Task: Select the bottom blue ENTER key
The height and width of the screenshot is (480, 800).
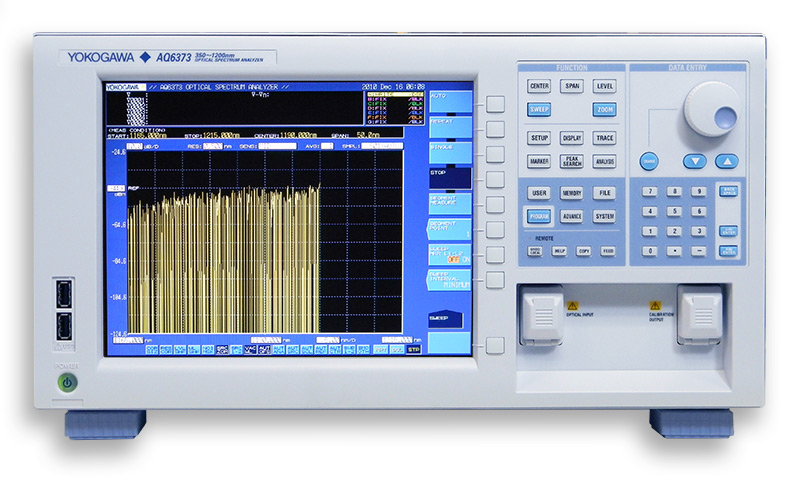Action: pos(728,251)
